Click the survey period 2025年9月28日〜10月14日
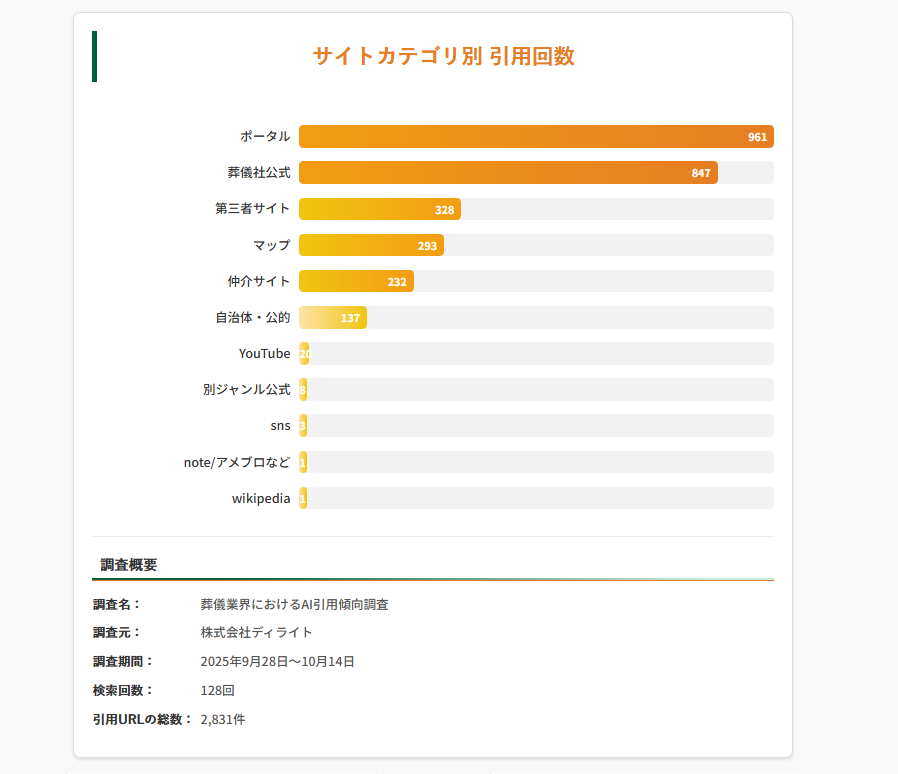 pos(277,661)
